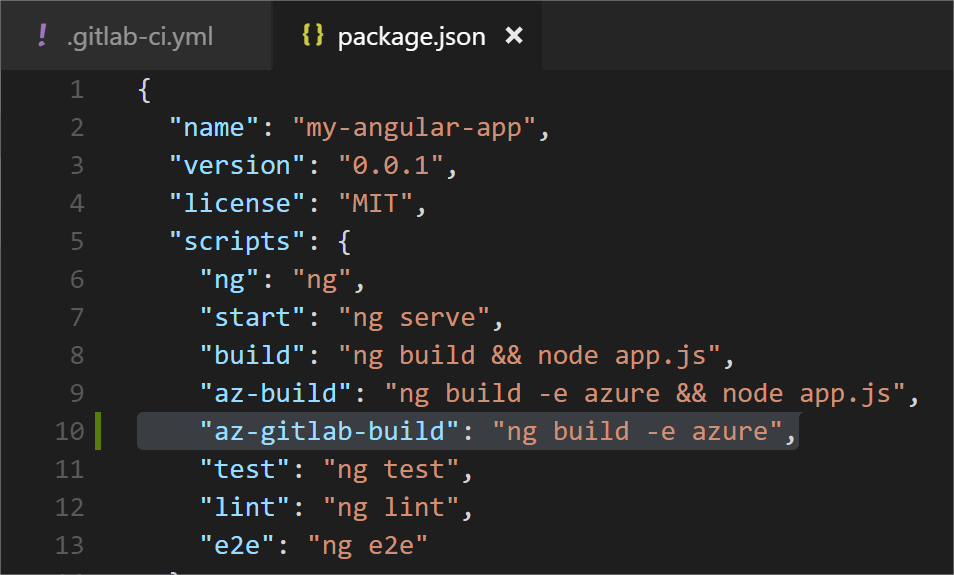Image resolution: width=954 pixels, height=575 pixels.
Task: Click the "my-angular-app" value
Action: pos(414,128)
